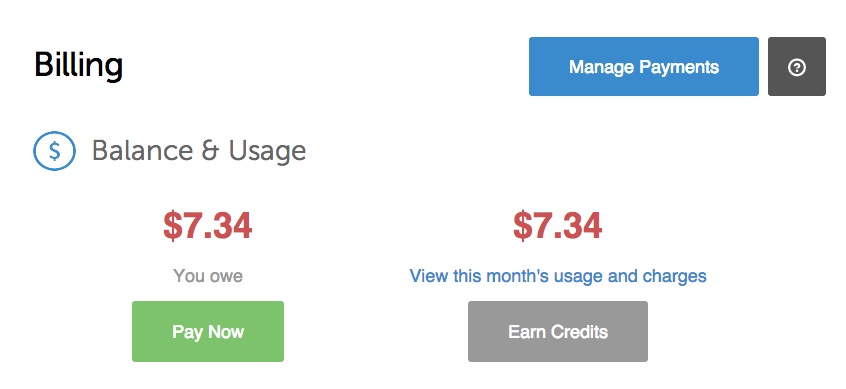Click the dollar sign circle icon
This screenshot has width=846, height=389.
pyautogui.click(x=54, y=151)
